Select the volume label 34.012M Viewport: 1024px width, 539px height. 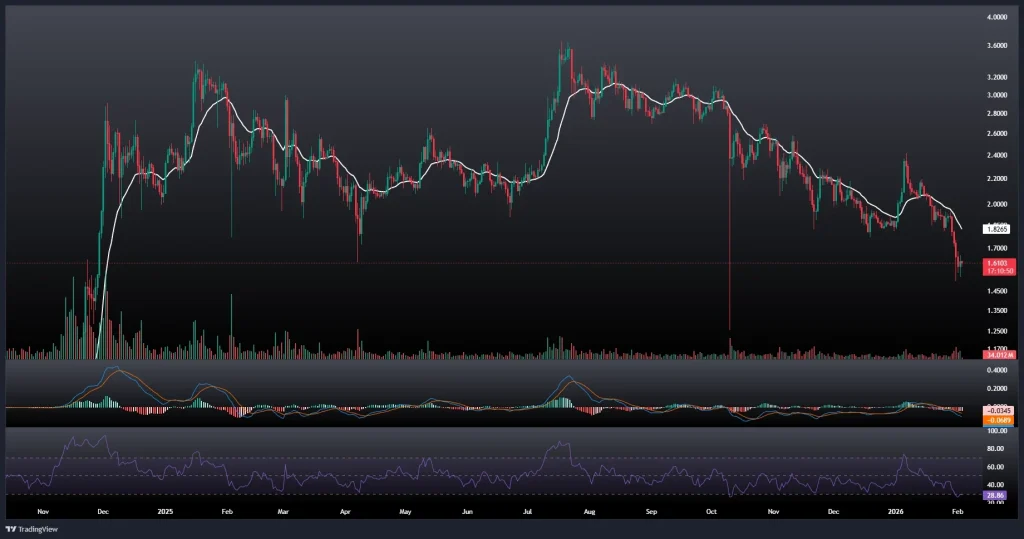[999, 354]
